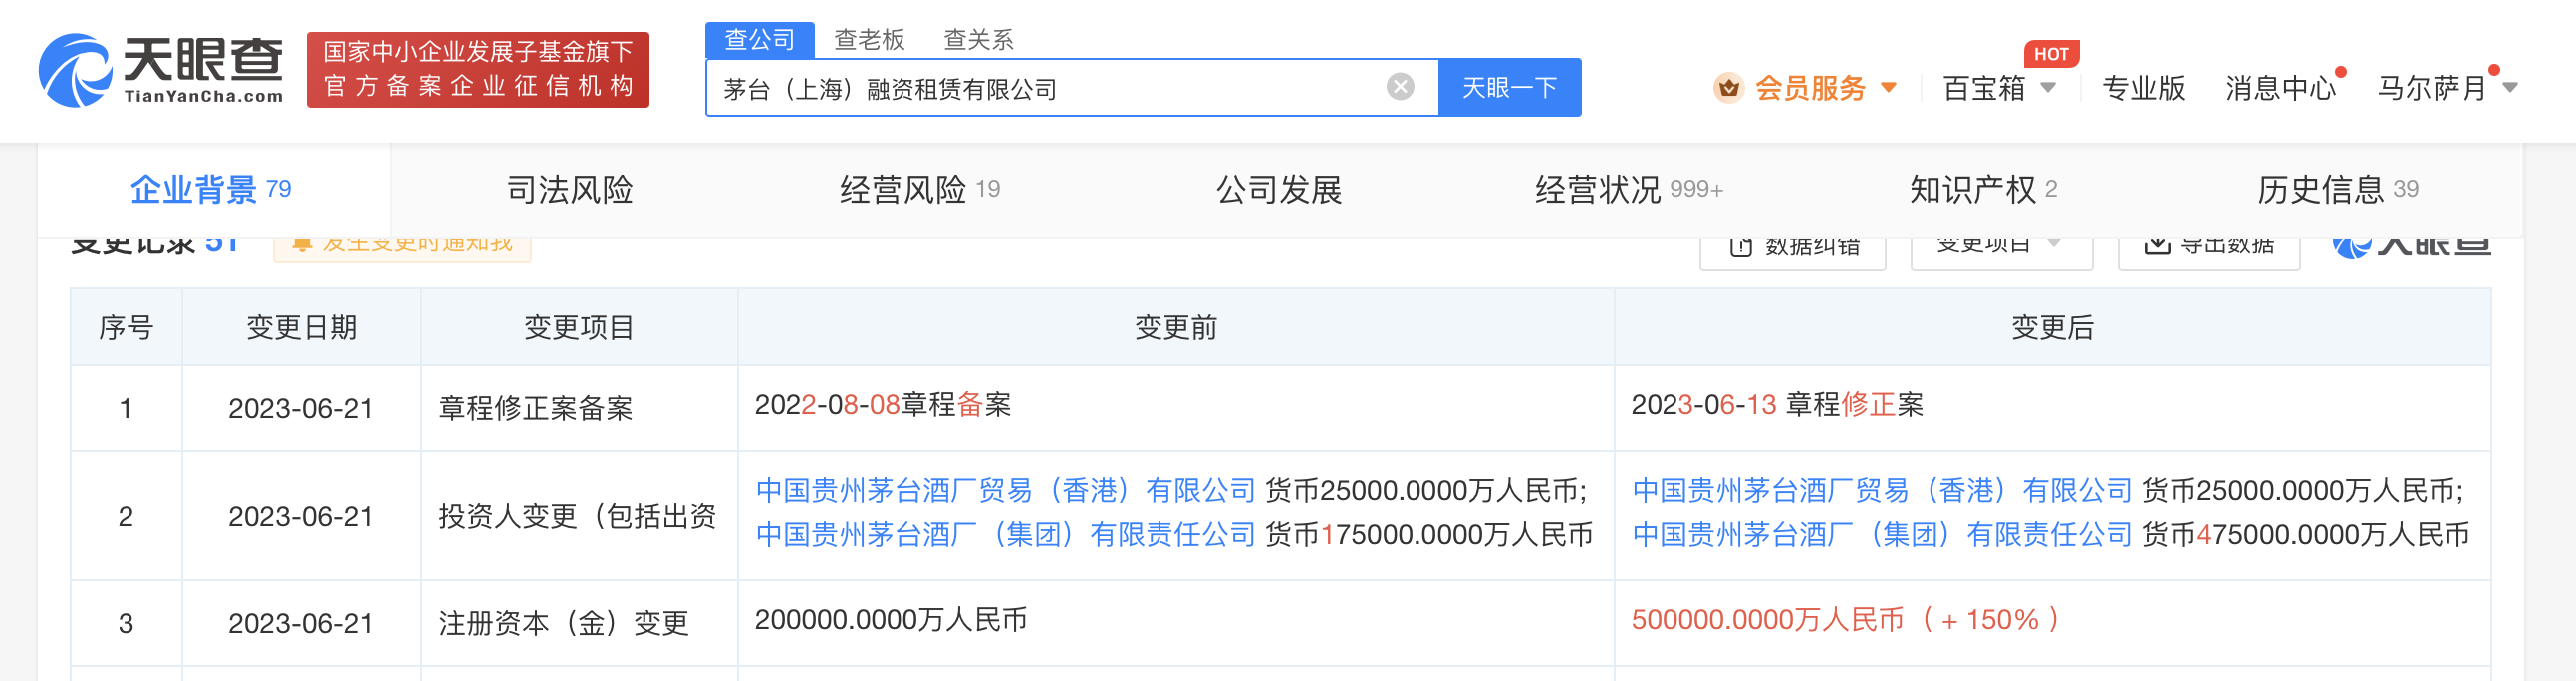Click the 变更后 column header
Image resolution: width=2576 pixels, height=681 pixels.
(x=2052, y=327)
